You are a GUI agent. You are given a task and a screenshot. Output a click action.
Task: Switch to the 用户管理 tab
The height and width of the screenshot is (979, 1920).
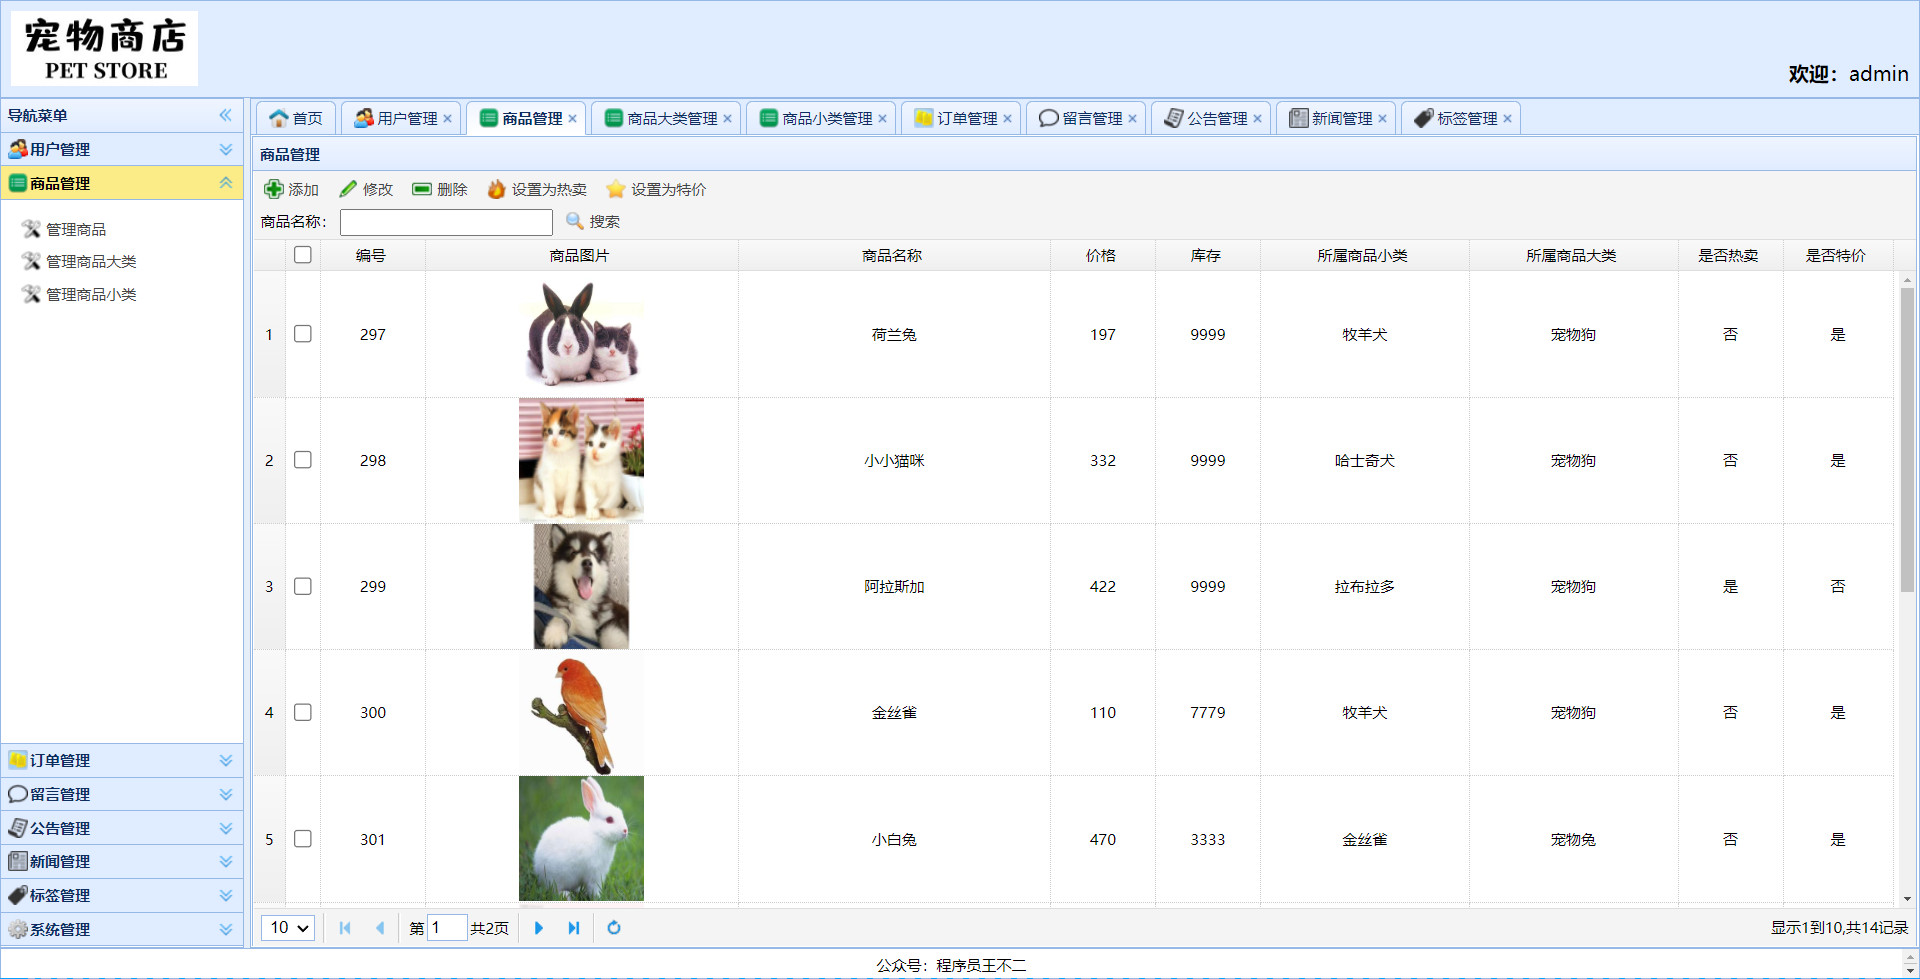tap(399, 117)
